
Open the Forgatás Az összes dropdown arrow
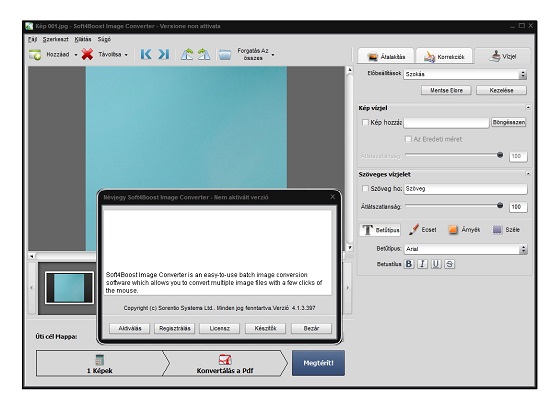click(273, 55)
